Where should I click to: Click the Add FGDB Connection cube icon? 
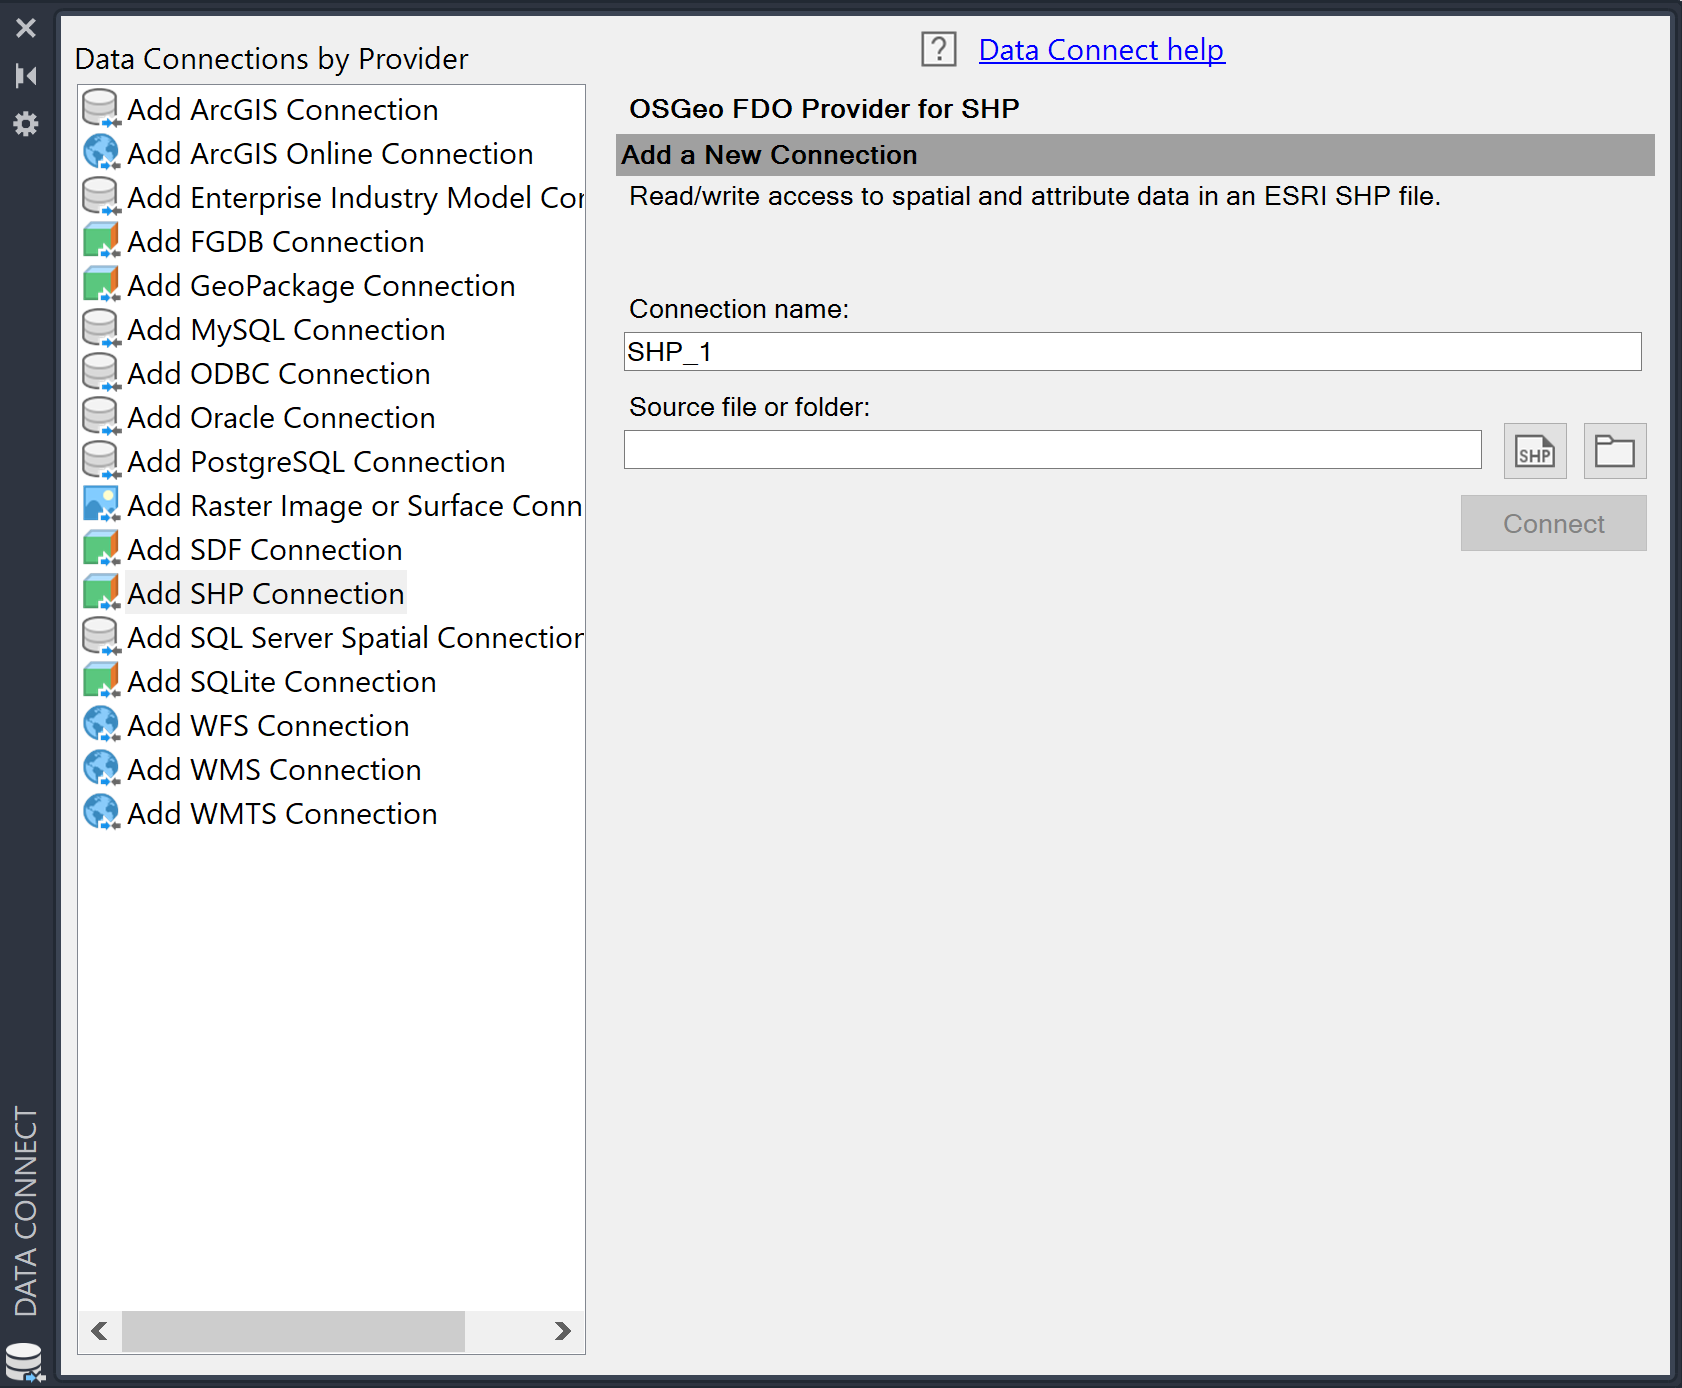[x=100, y=239]
